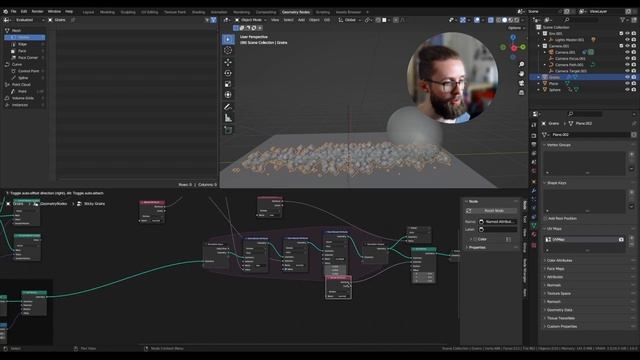Viewport: 640px width, 360px height.
Task: Expand Face Maps panel
Action: (555, 269)
